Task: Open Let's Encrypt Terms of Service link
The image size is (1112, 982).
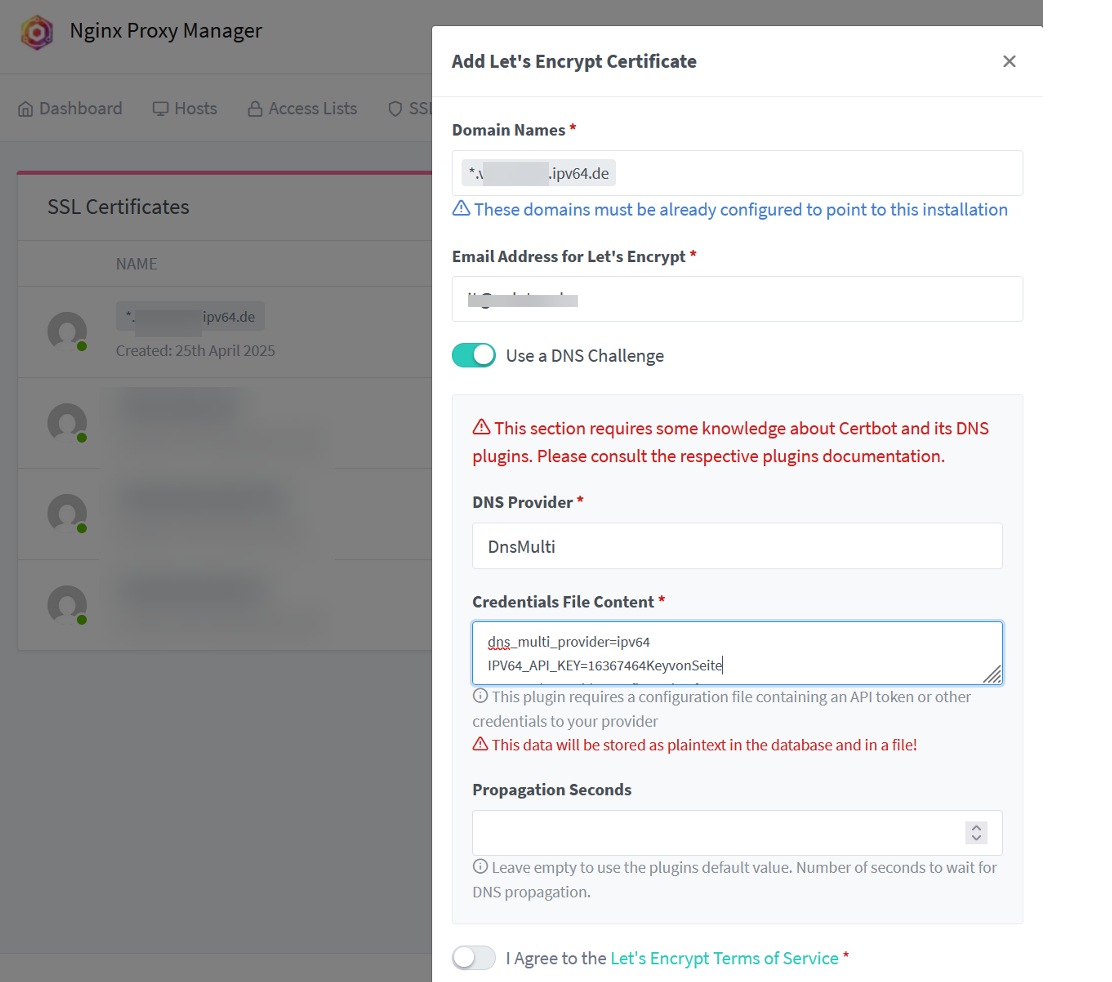Action: point(724,958)
